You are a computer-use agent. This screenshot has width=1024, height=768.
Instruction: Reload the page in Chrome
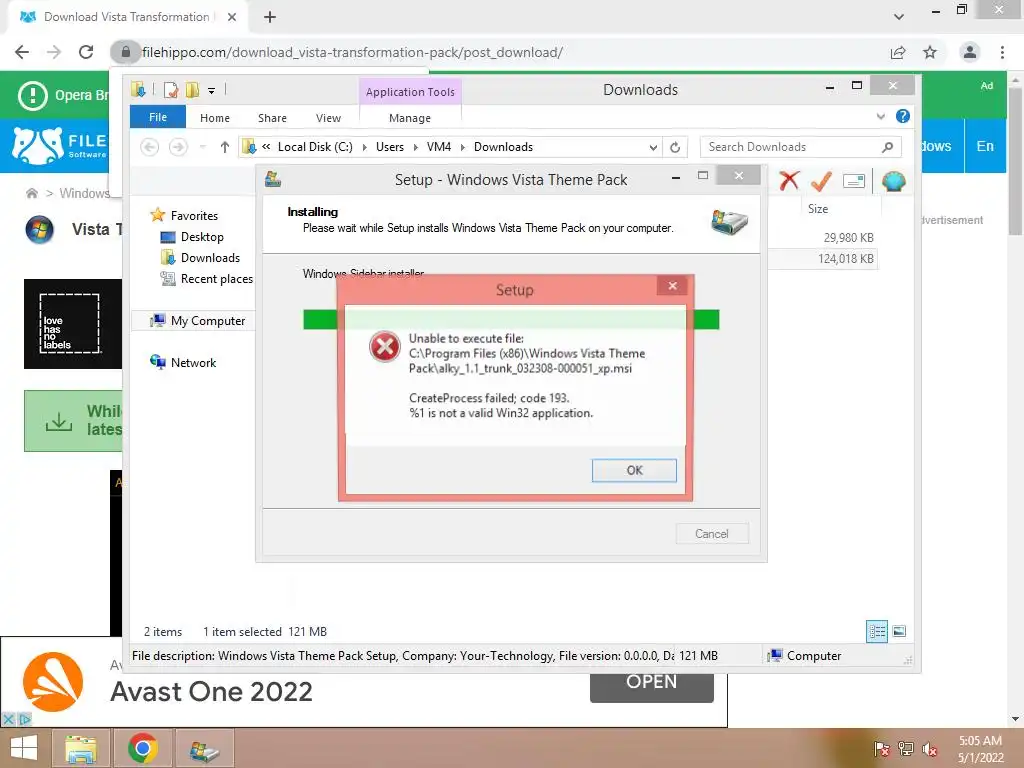click(x=86, y=52)
